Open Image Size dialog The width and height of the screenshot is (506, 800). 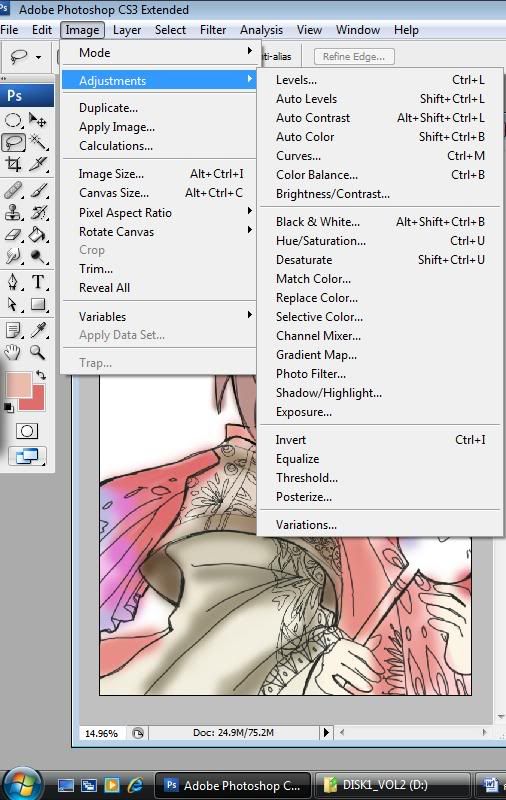[x=159, y=174]
